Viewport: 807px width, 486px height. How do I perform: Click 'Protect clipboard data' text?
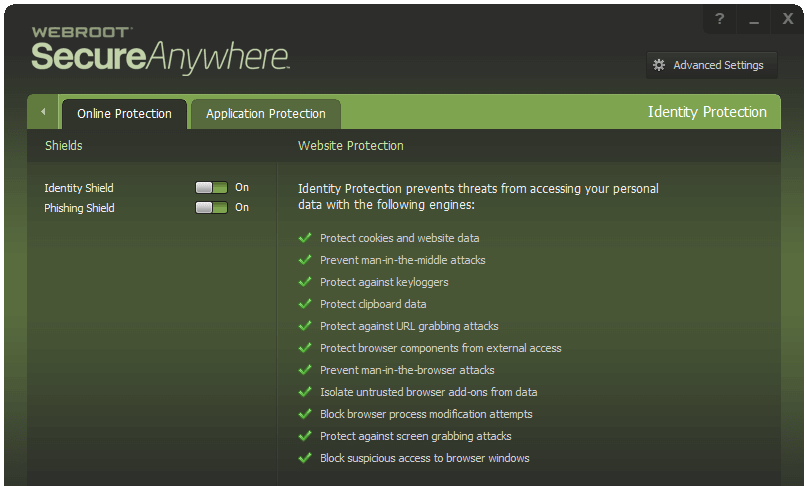point(373,304)
